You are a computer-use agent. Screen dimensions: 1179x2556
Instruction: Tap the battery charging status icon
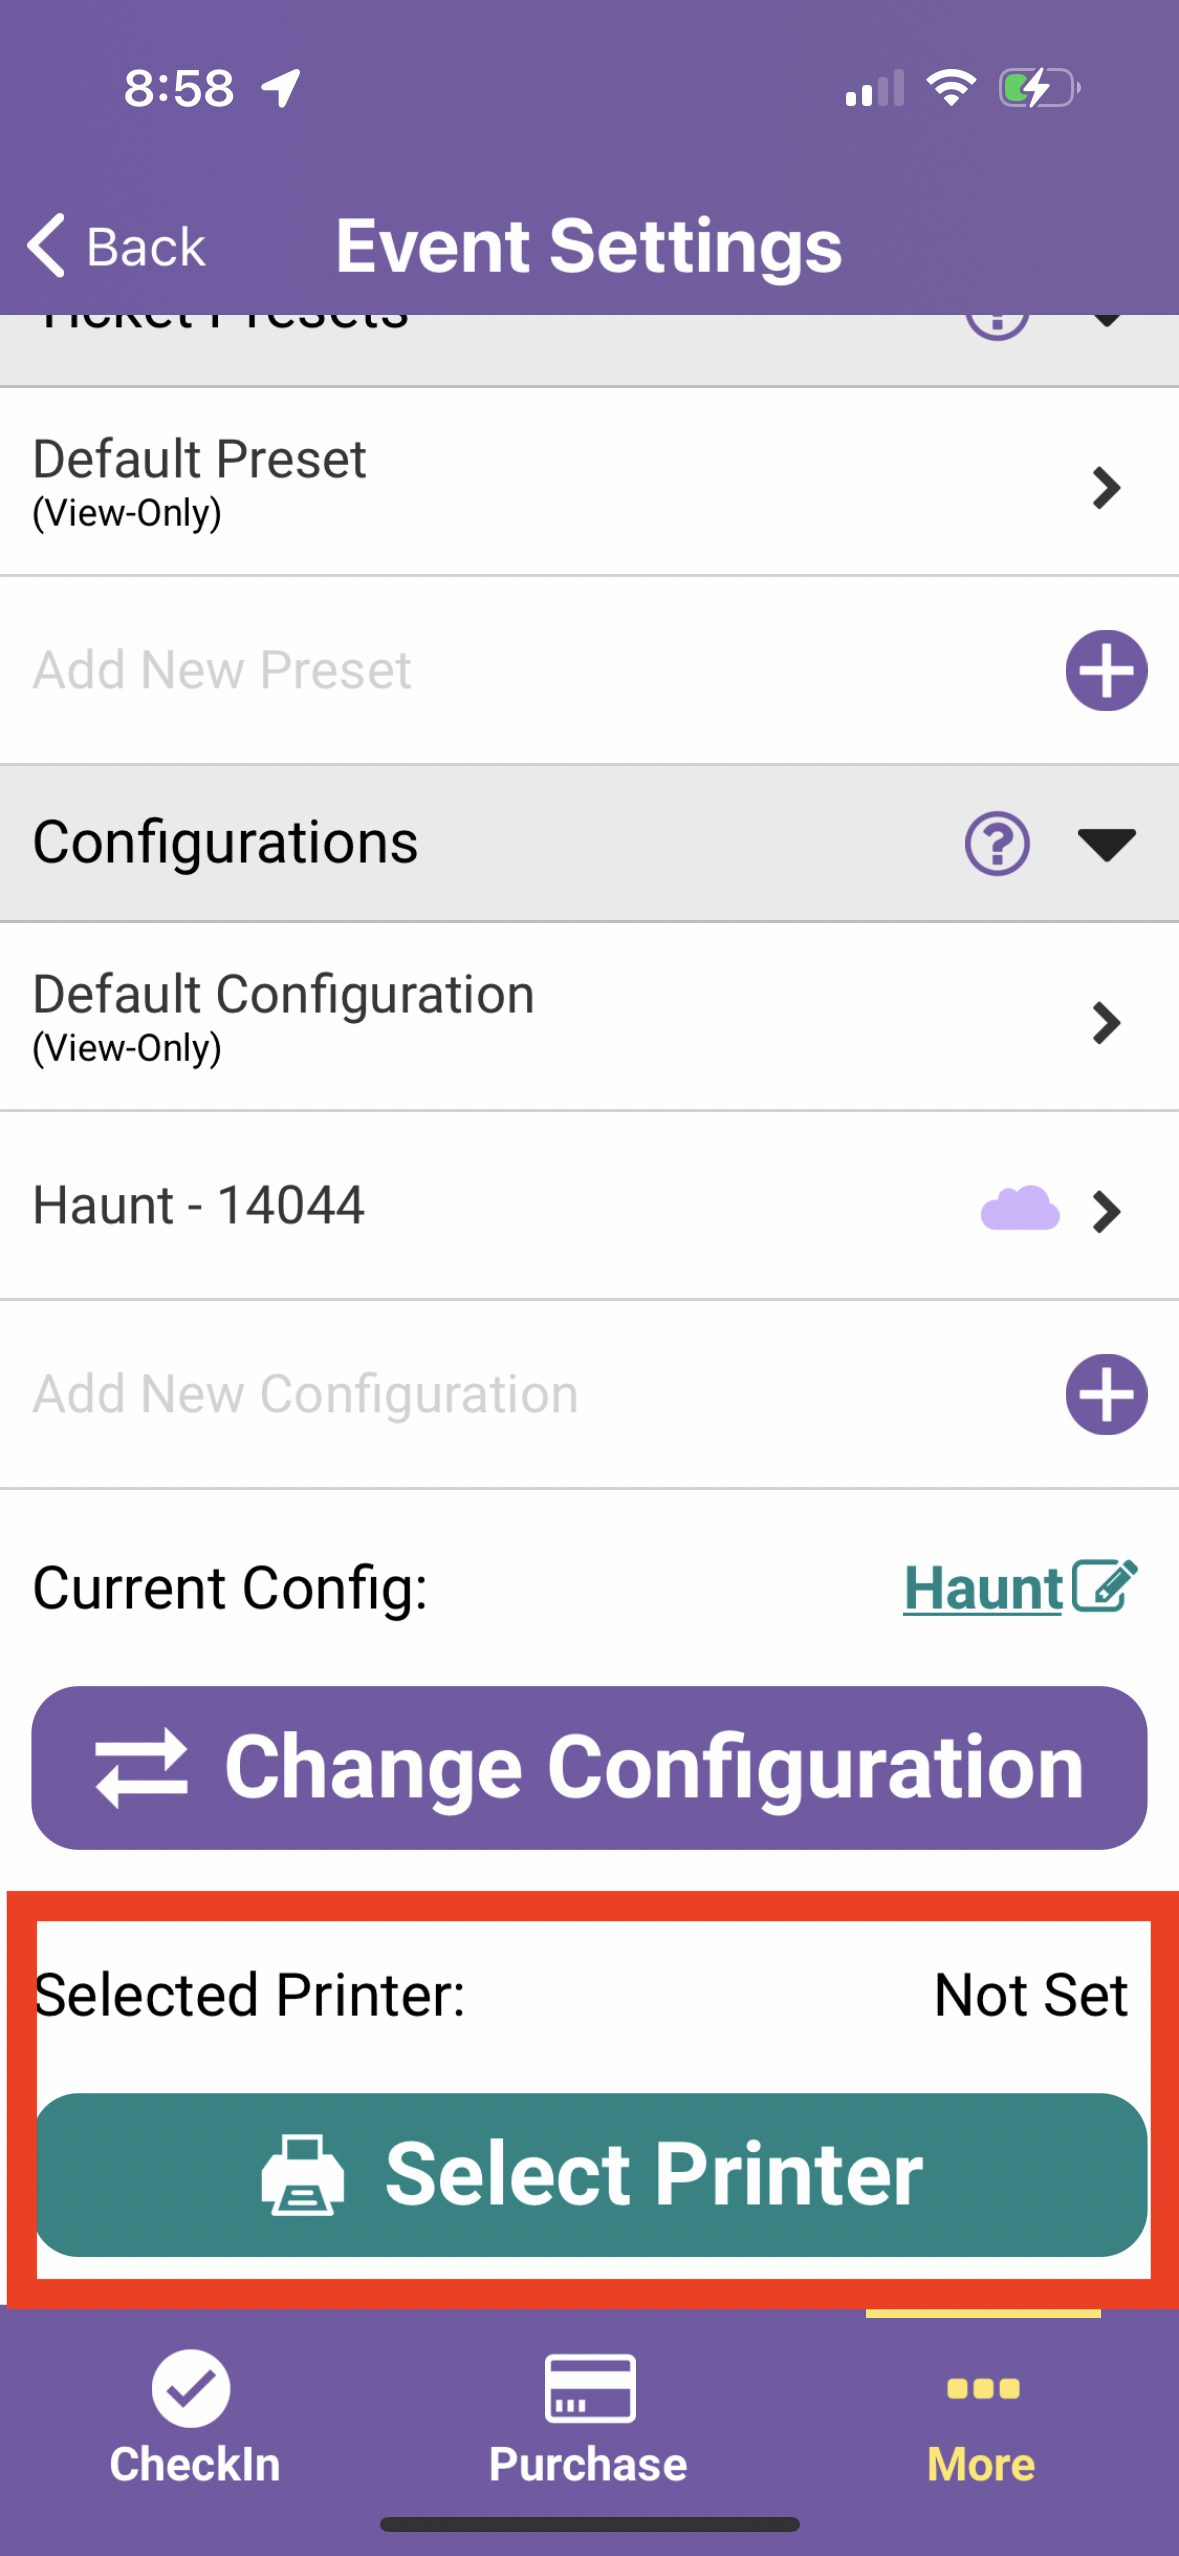pyautogui.click(x=1038, y=88)
